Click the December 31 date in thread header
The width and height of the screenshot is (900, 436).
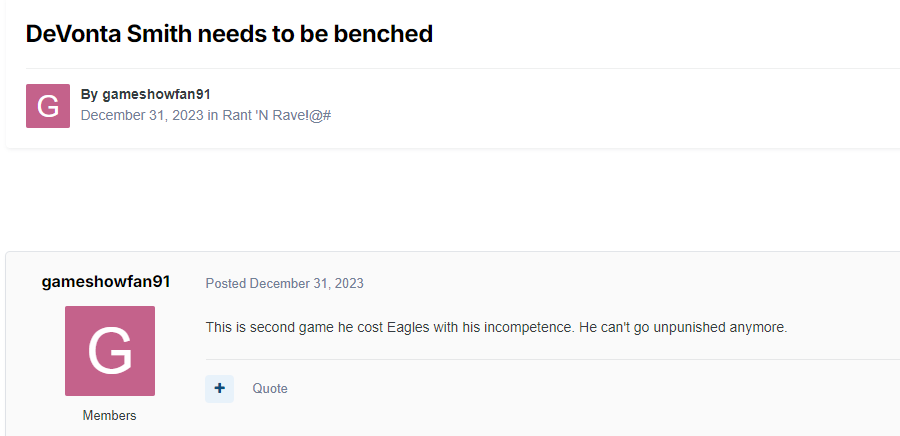pyautogui.click(x=141, y=115)
